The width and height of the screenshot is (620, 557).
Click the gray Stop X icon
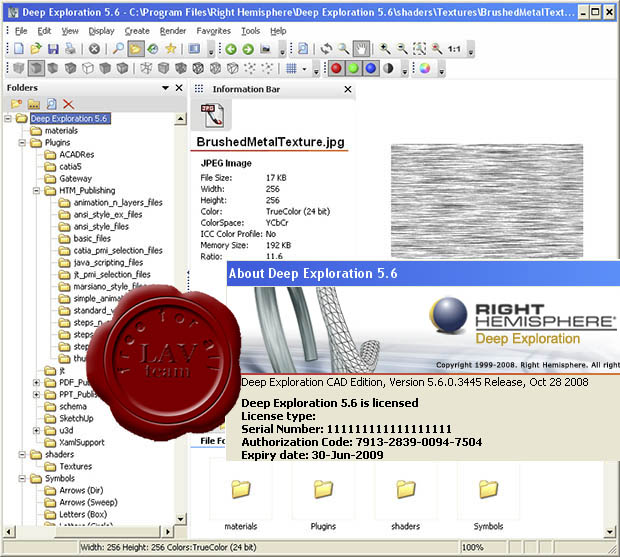[x=94, y=49]
